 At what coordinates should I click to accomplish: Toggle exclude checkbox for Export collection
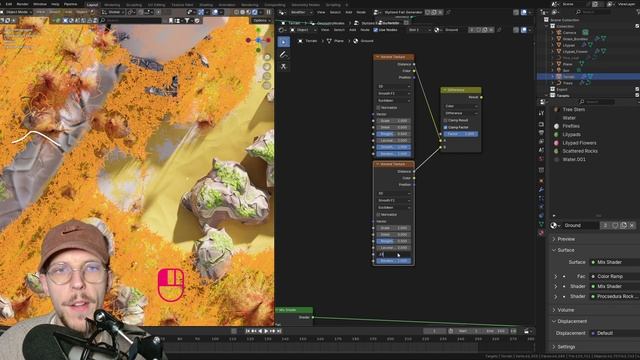(637, 89)
